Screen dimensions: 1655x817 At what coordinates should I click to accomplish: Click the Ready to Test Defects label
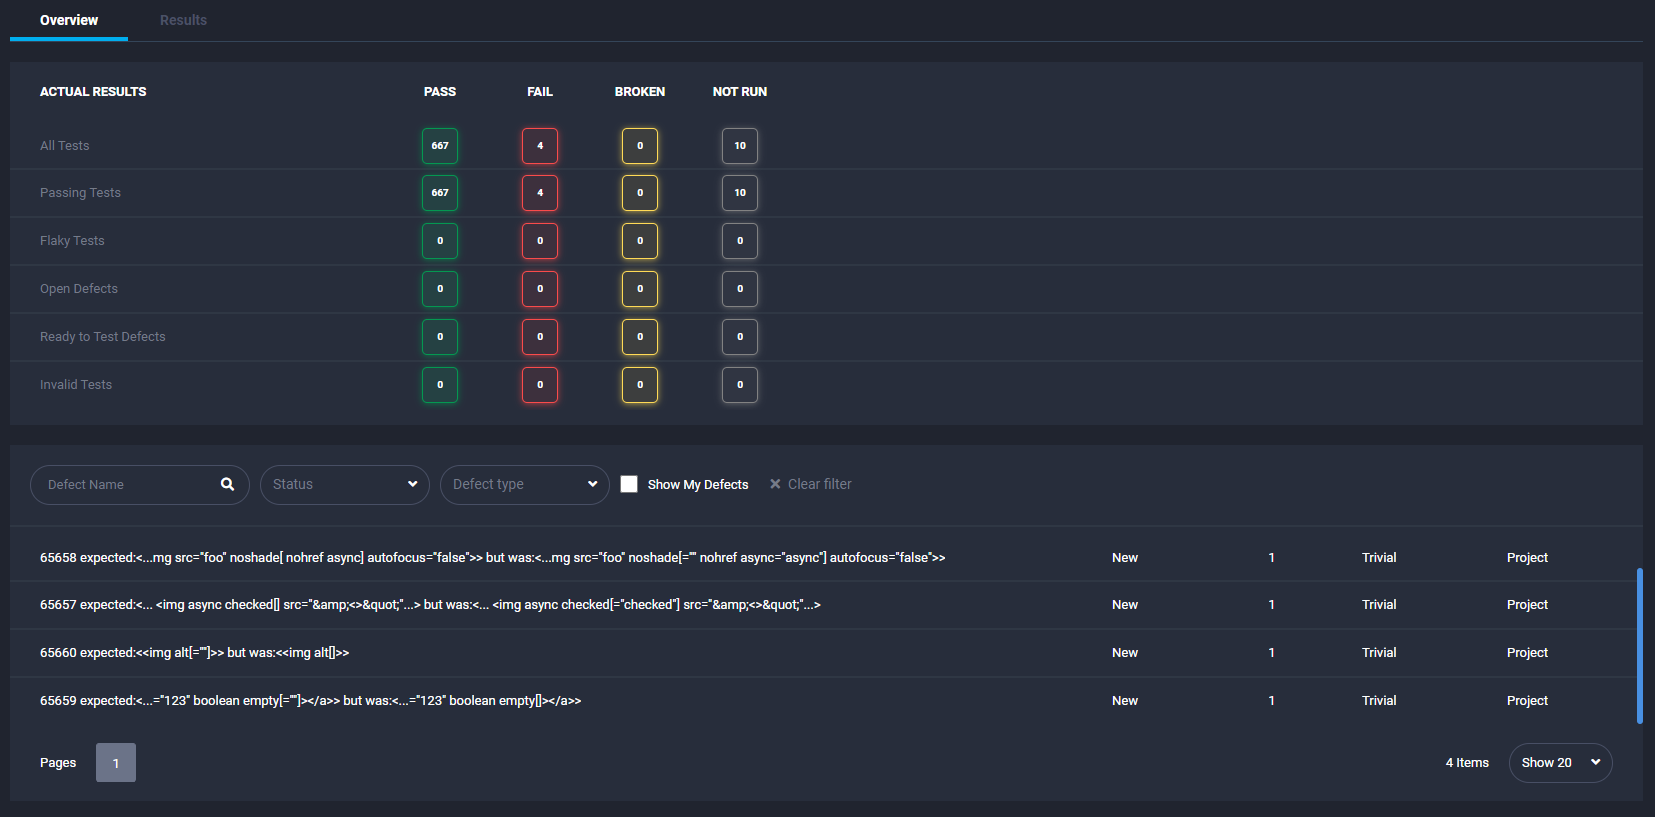(x=103, y=337)
